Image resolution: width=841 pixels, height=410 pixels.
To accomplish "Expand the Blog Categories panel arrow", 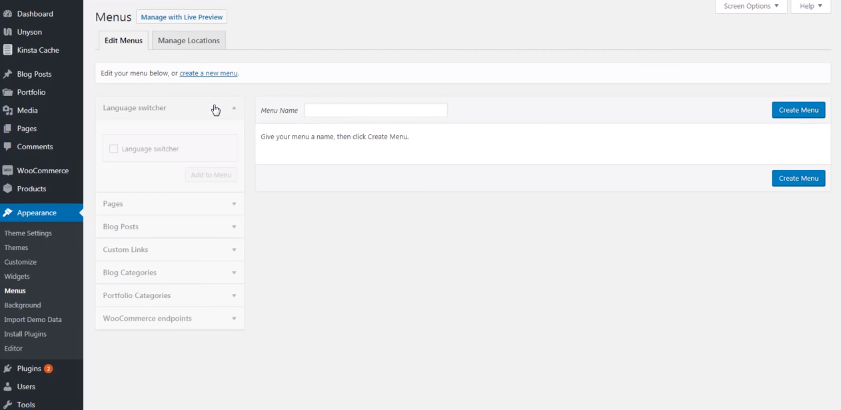I will point(234,273).
